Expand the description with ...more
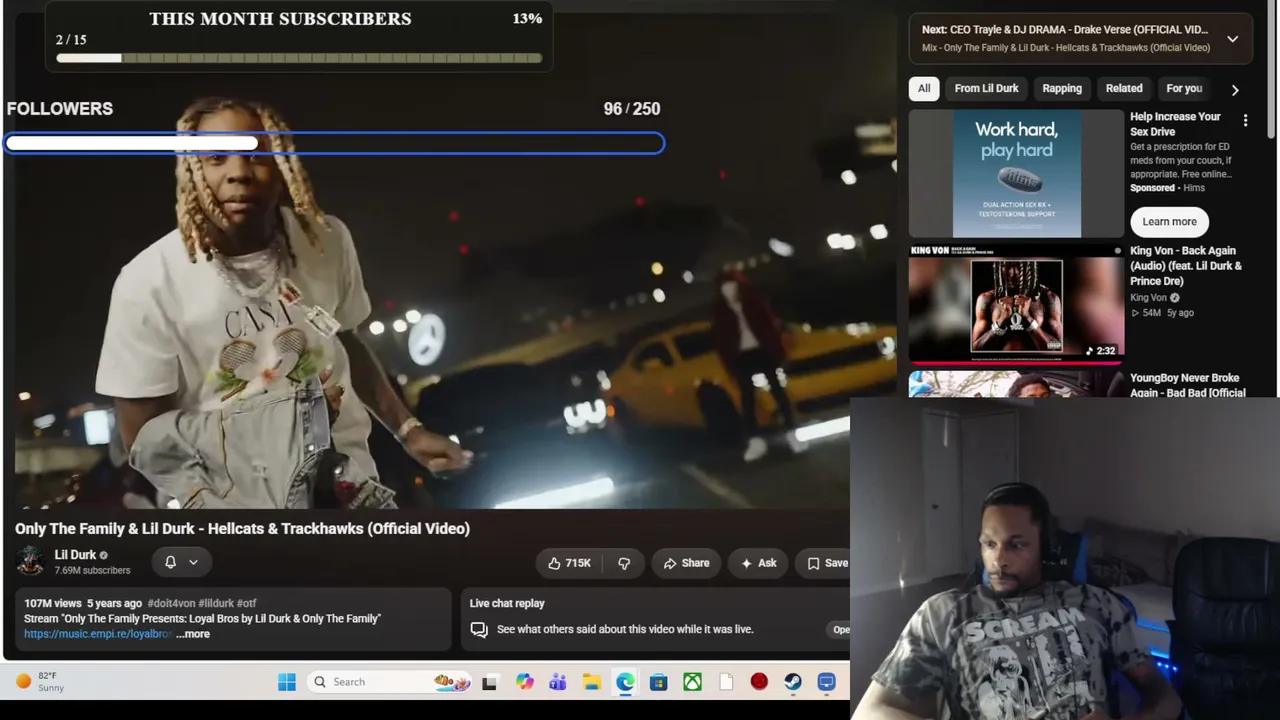This screenshot has width=1280, height=720. [193, 634]
